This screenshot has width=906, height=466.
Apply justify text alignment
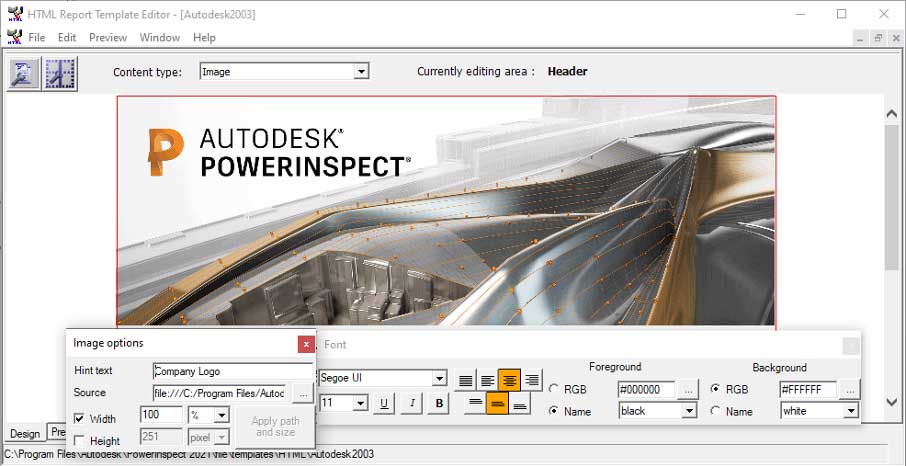[x=465, y=380]
